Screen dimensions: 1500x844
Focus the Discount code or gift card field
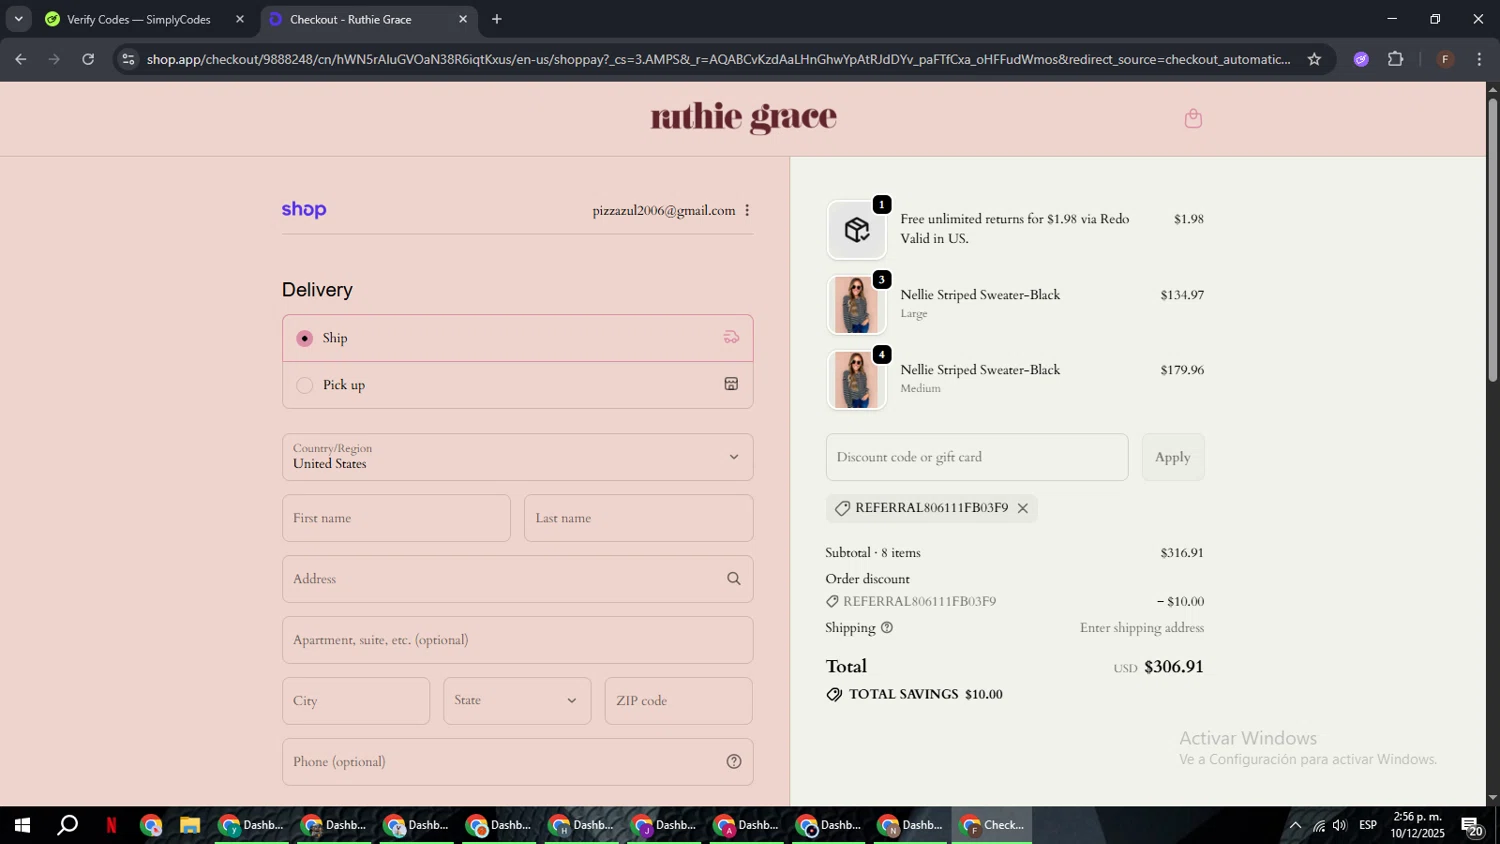(x=977, y=457)
